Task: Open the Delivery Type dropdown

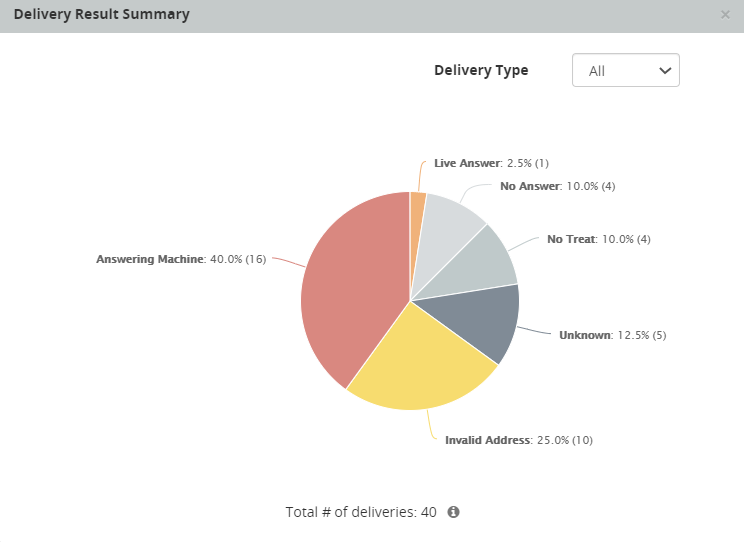Action: coord(625,71)
